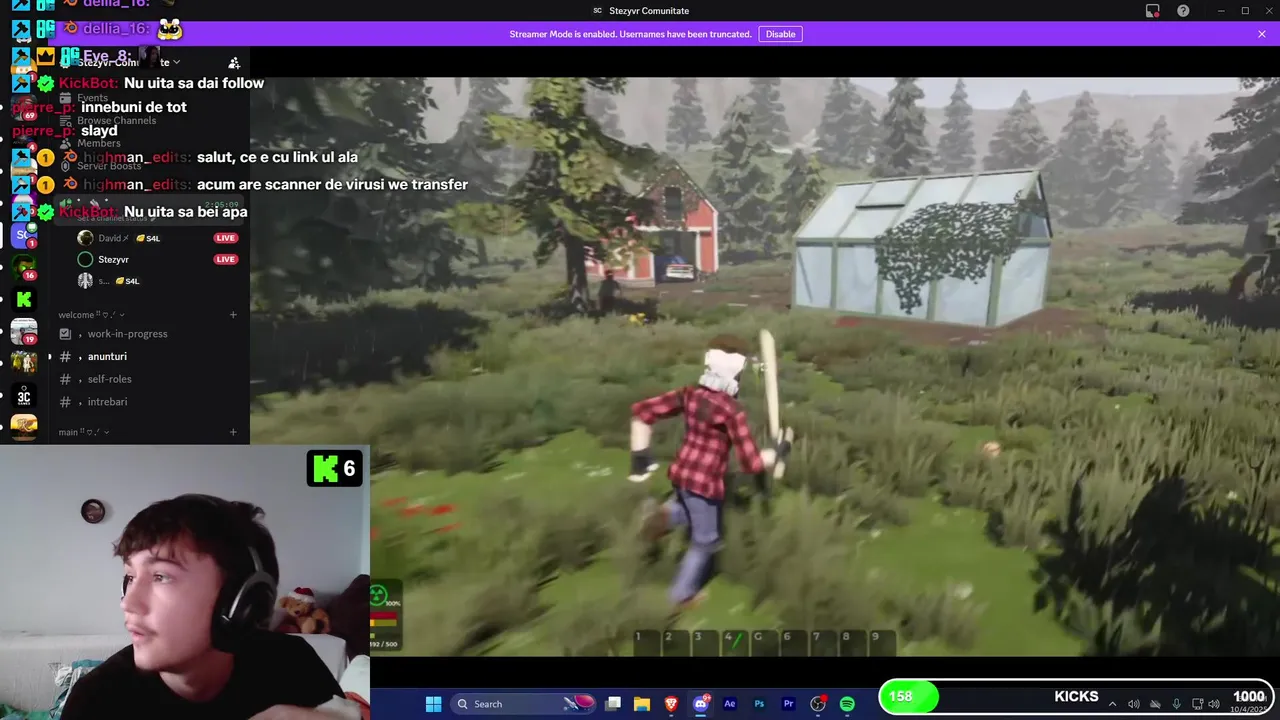The height and width of the screenshot is (720, 1280).
Task: Open the Windows Start menu
Action: pyautogui.click(x=433, y=704)
